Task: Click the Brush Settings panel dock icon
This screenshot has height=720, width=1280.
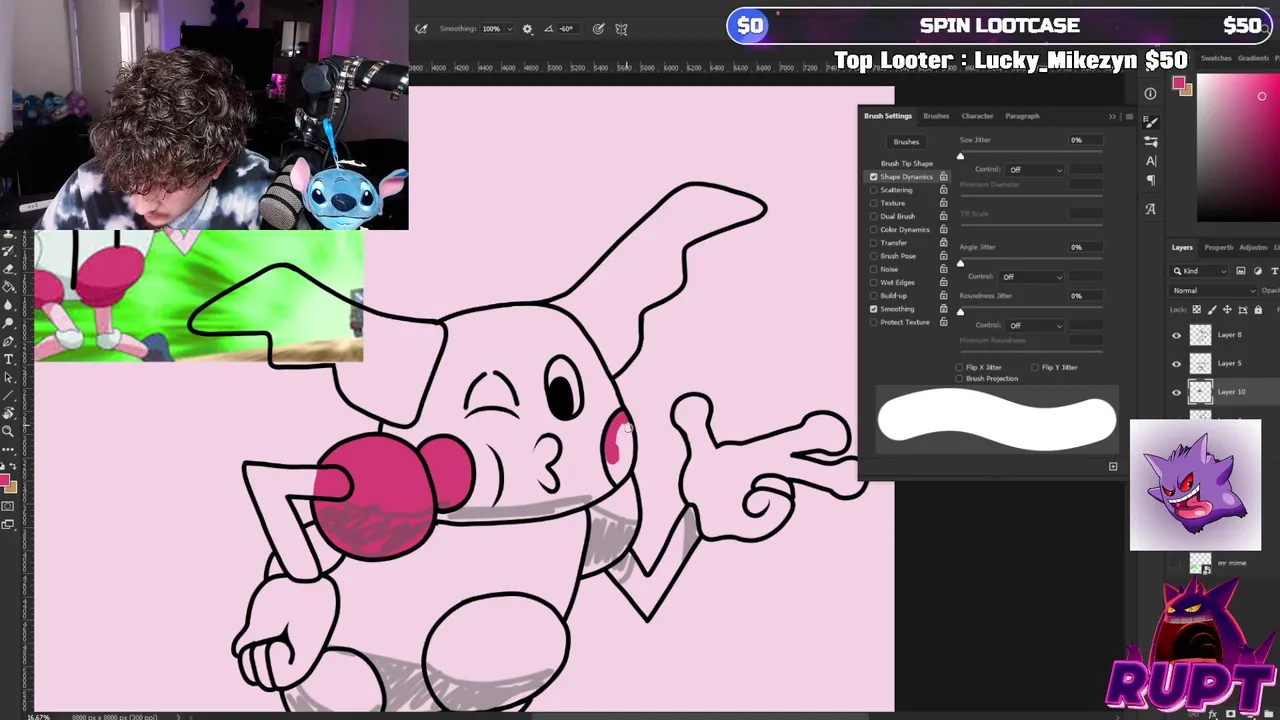Action: 1150,121
